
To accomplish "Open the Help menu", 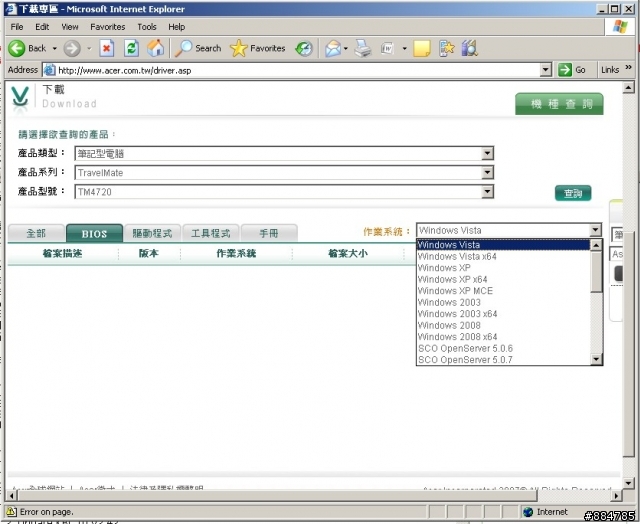I will tap(177, 27).
